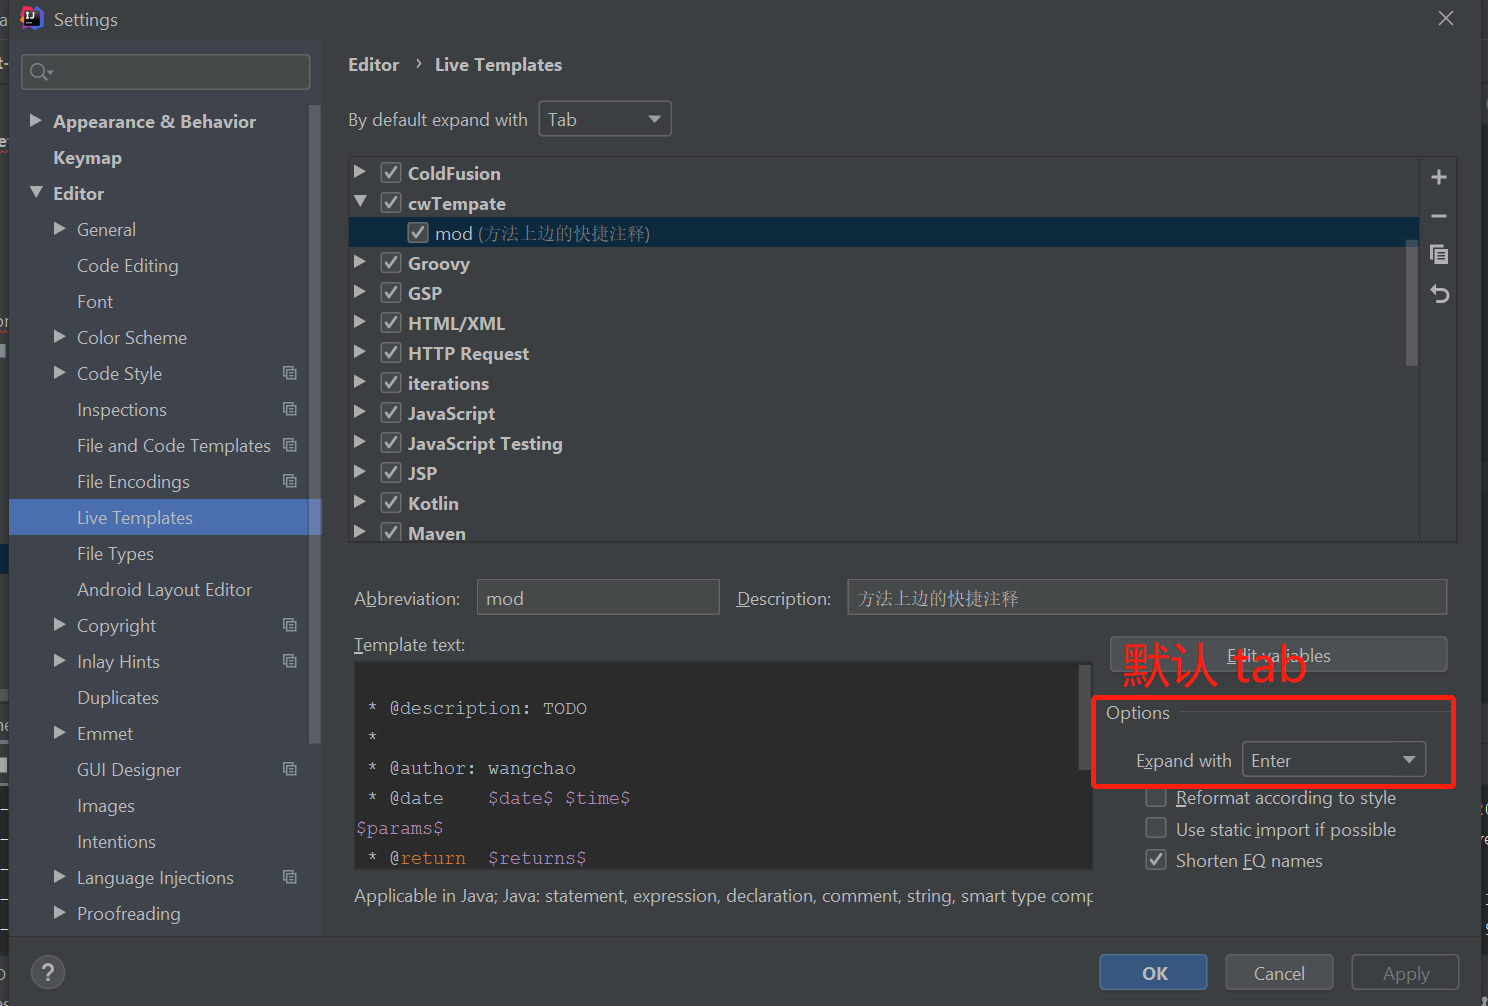Select the iterations template group

tap(448, 383)
